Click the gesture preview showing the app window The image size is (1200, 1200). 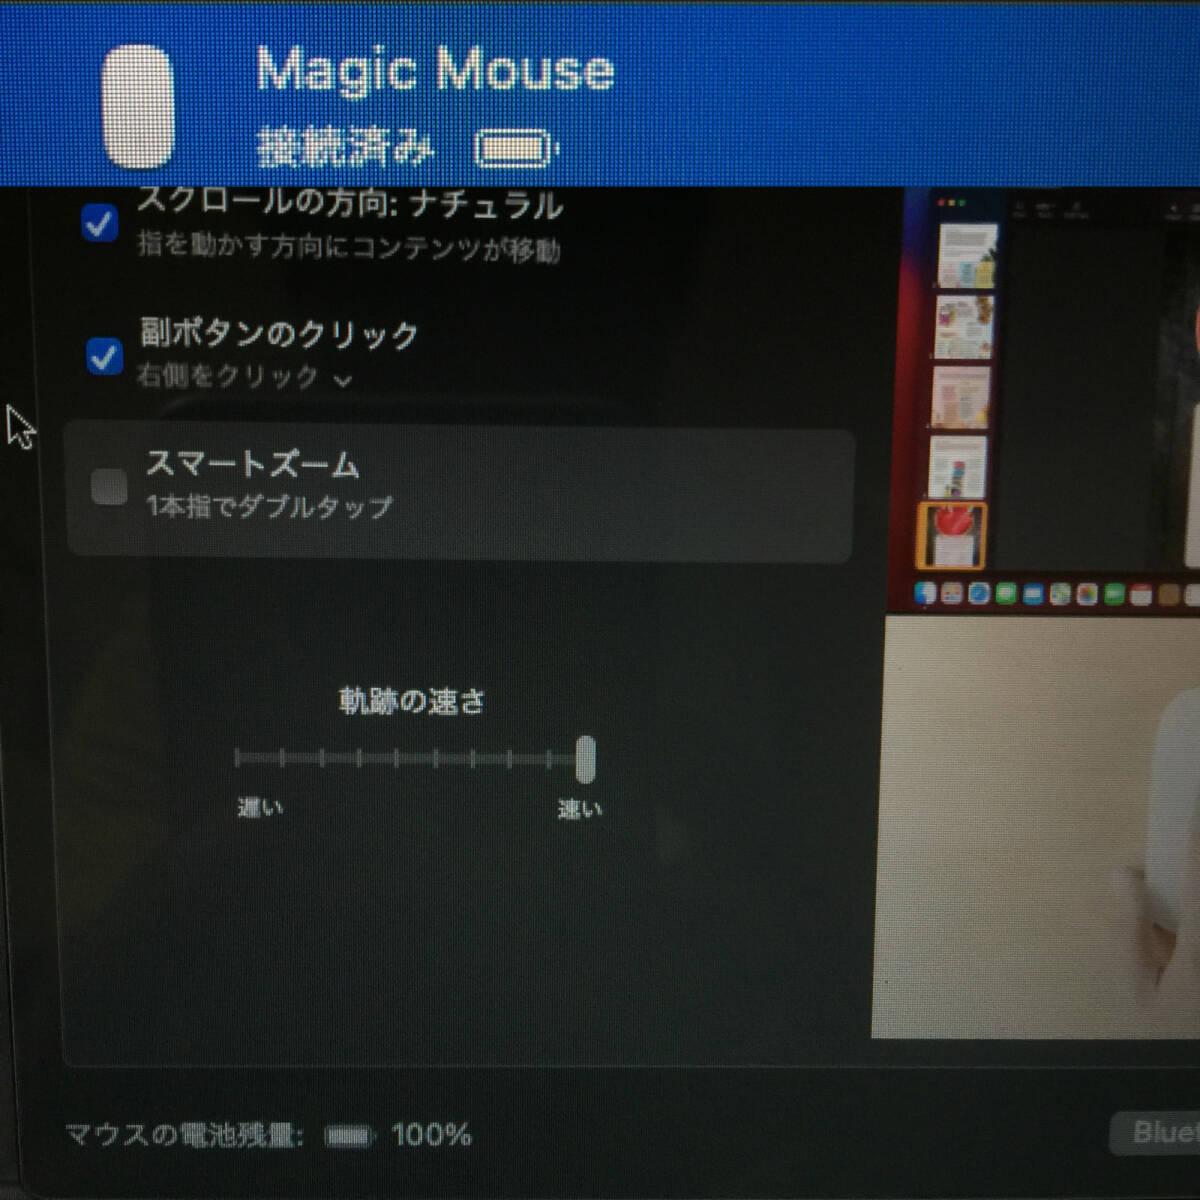[1044, 399]
